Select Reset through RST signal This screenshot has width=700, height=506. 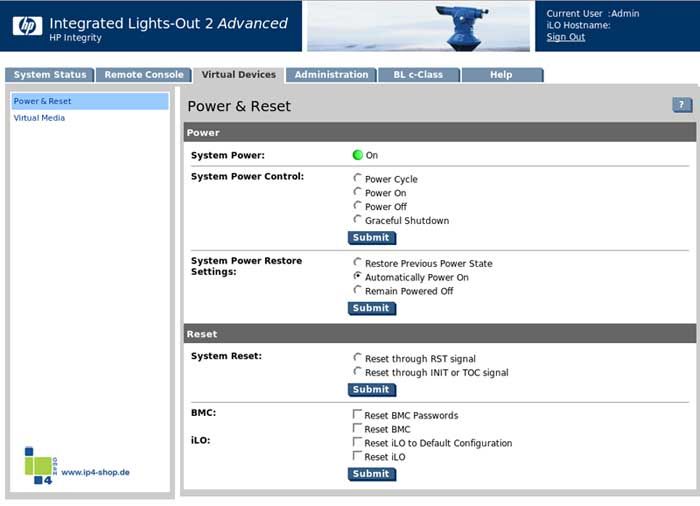tap(357, 357)
